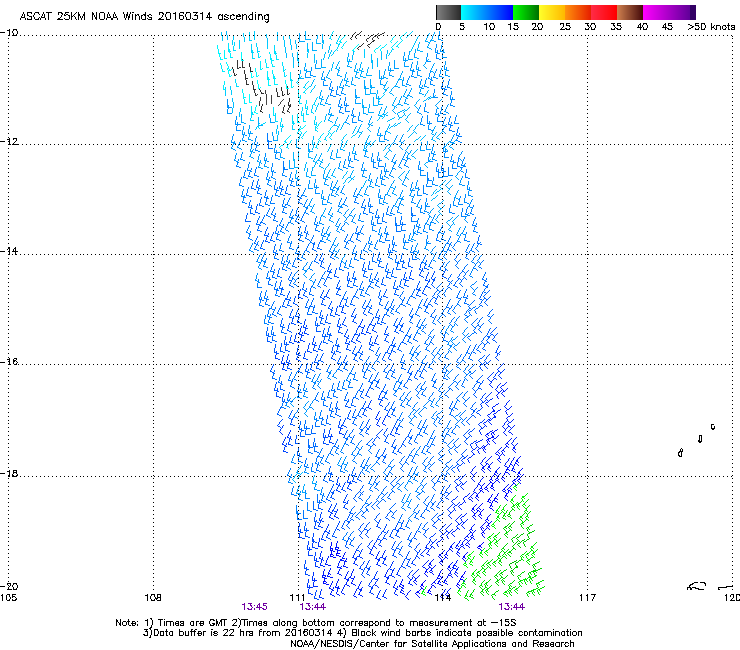Click the '111' longitude axis label

coord(297,598)
